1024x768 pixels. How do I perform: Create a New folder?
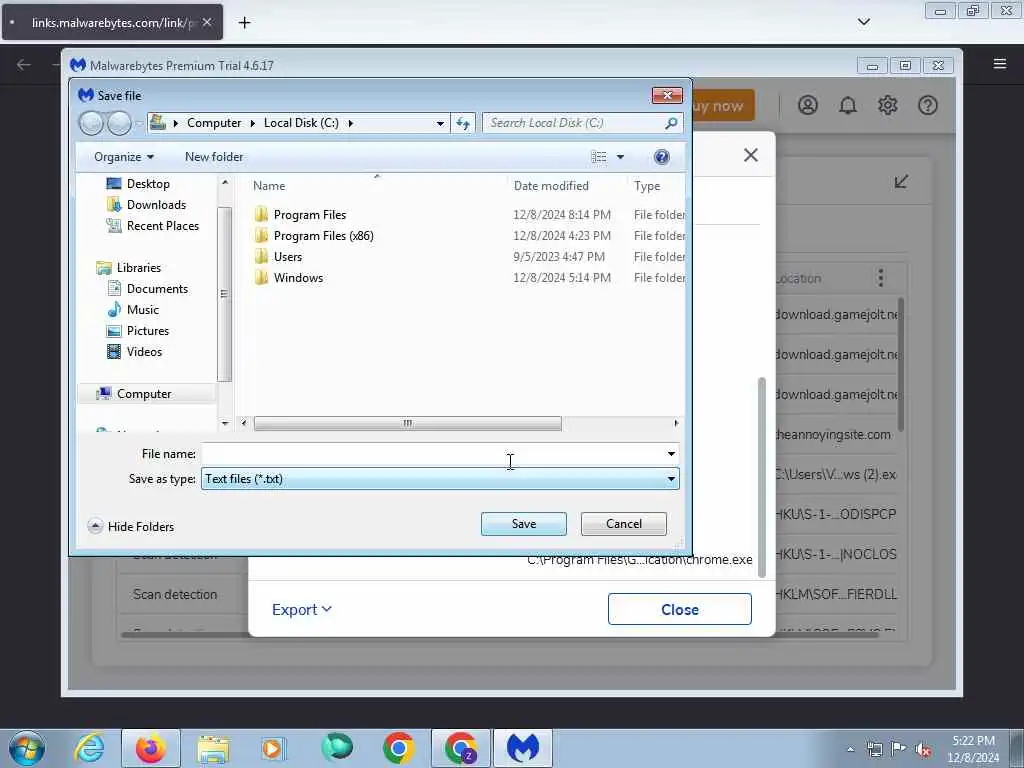click(214, 157)
